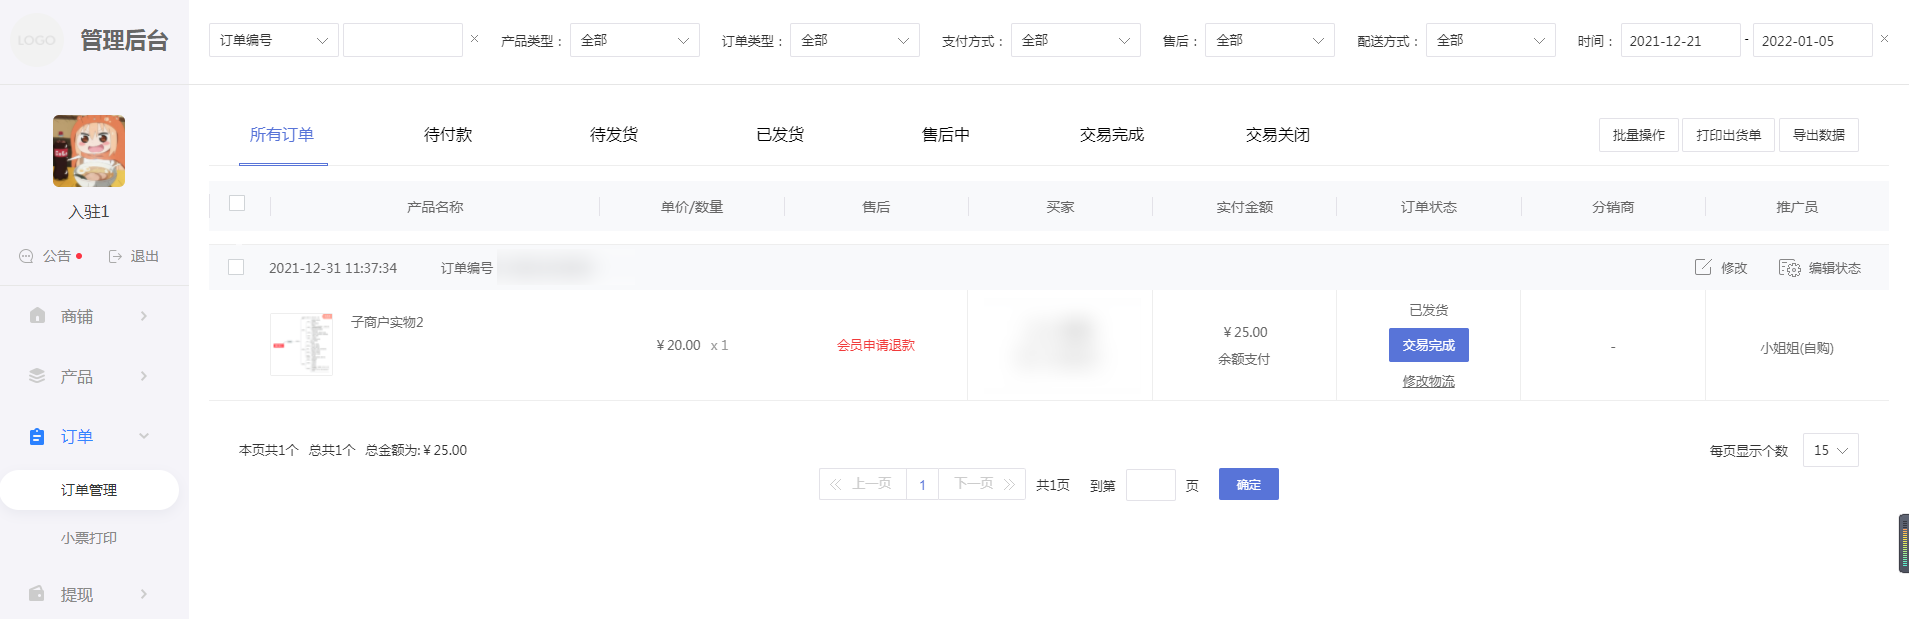The image size is (1909, 619).
Task: Click the blue 交易完成 button
Action: tap(1428, 345)
